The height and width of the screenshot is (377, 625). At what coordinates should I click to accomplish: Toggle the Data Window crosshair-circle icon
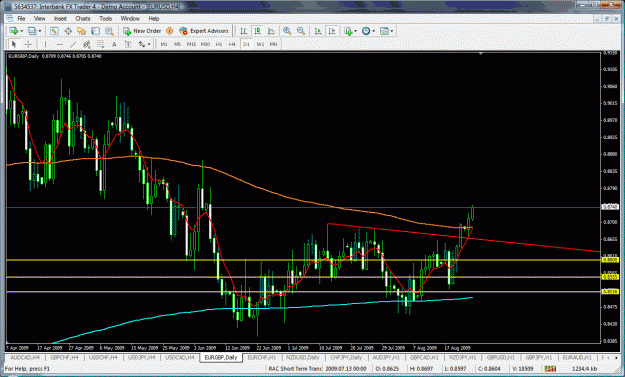tap(68, 31)
